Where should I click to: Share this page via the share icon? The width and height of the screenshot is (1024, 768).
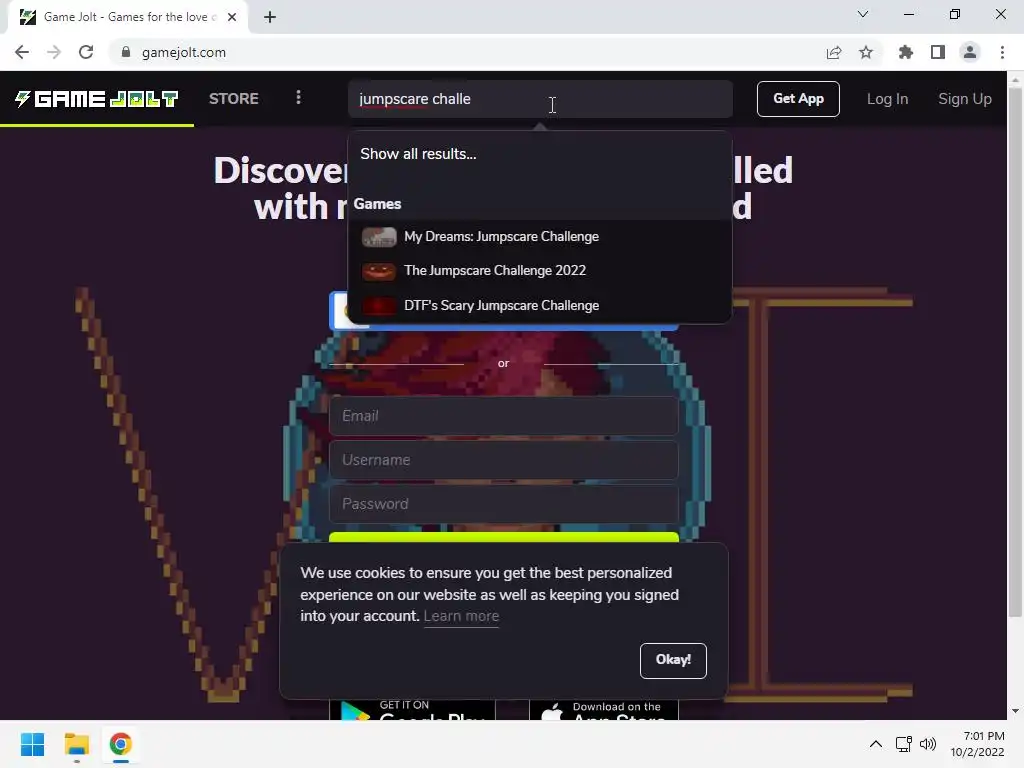tap(833, 52)
